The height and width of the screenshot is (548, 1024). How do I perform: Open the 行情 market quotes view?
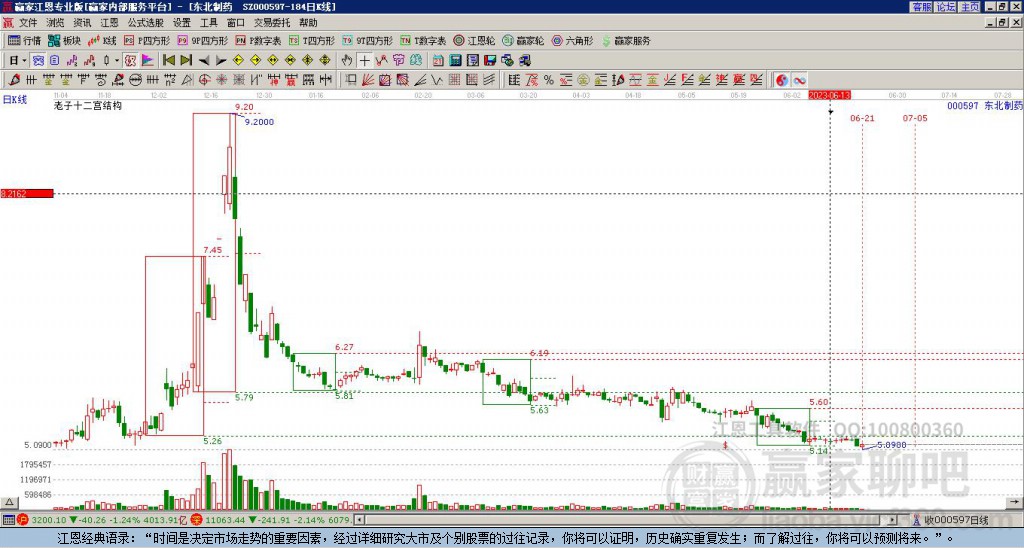coord(24,41)
